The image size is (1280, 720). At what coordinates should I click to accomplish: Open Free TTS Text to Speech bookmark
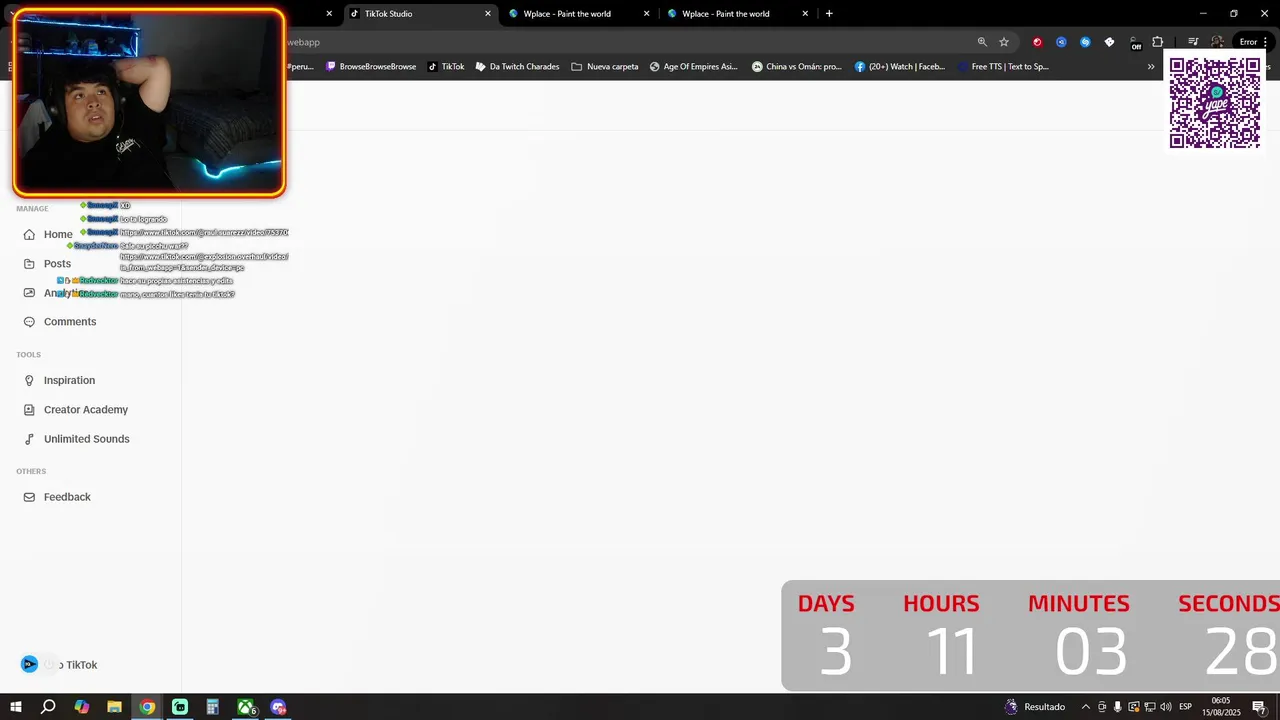(1003, 67)
